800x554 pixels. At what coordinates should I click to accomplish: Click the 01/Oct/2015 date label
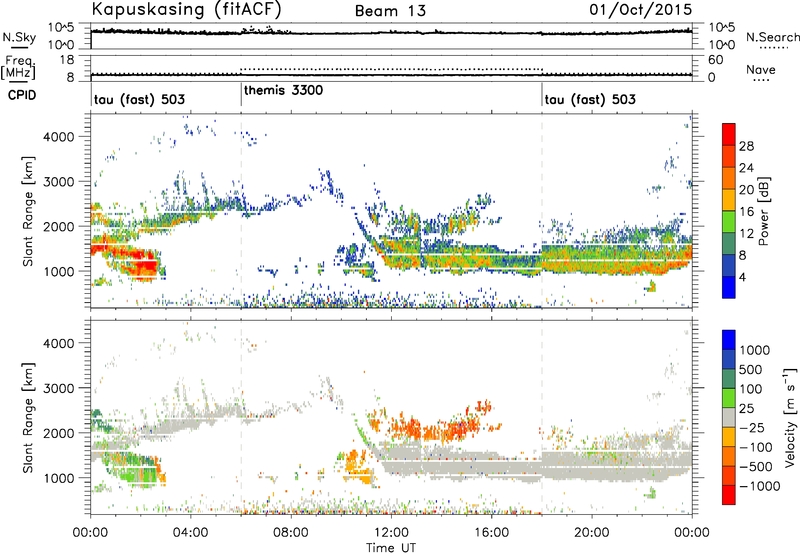point(641,10)
